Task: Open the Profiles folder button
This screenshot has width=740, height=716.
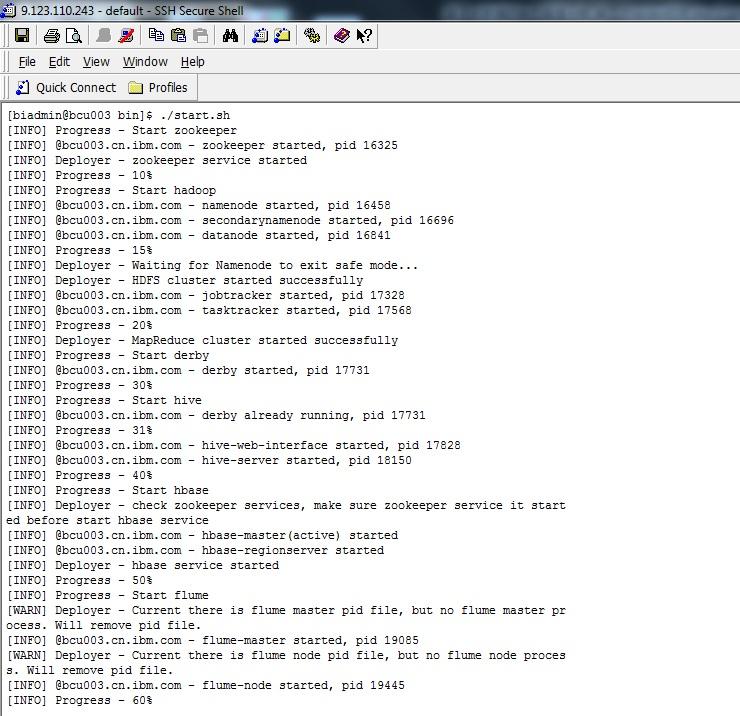Action: 158,88
